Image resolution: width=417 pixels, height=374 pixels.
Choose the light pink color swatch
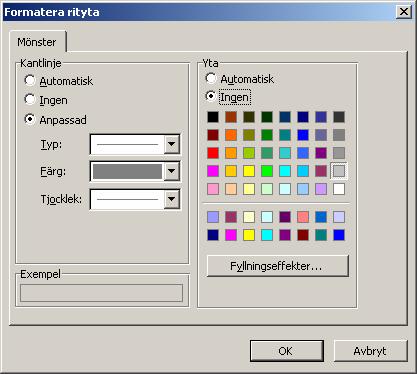click(213, 189)
